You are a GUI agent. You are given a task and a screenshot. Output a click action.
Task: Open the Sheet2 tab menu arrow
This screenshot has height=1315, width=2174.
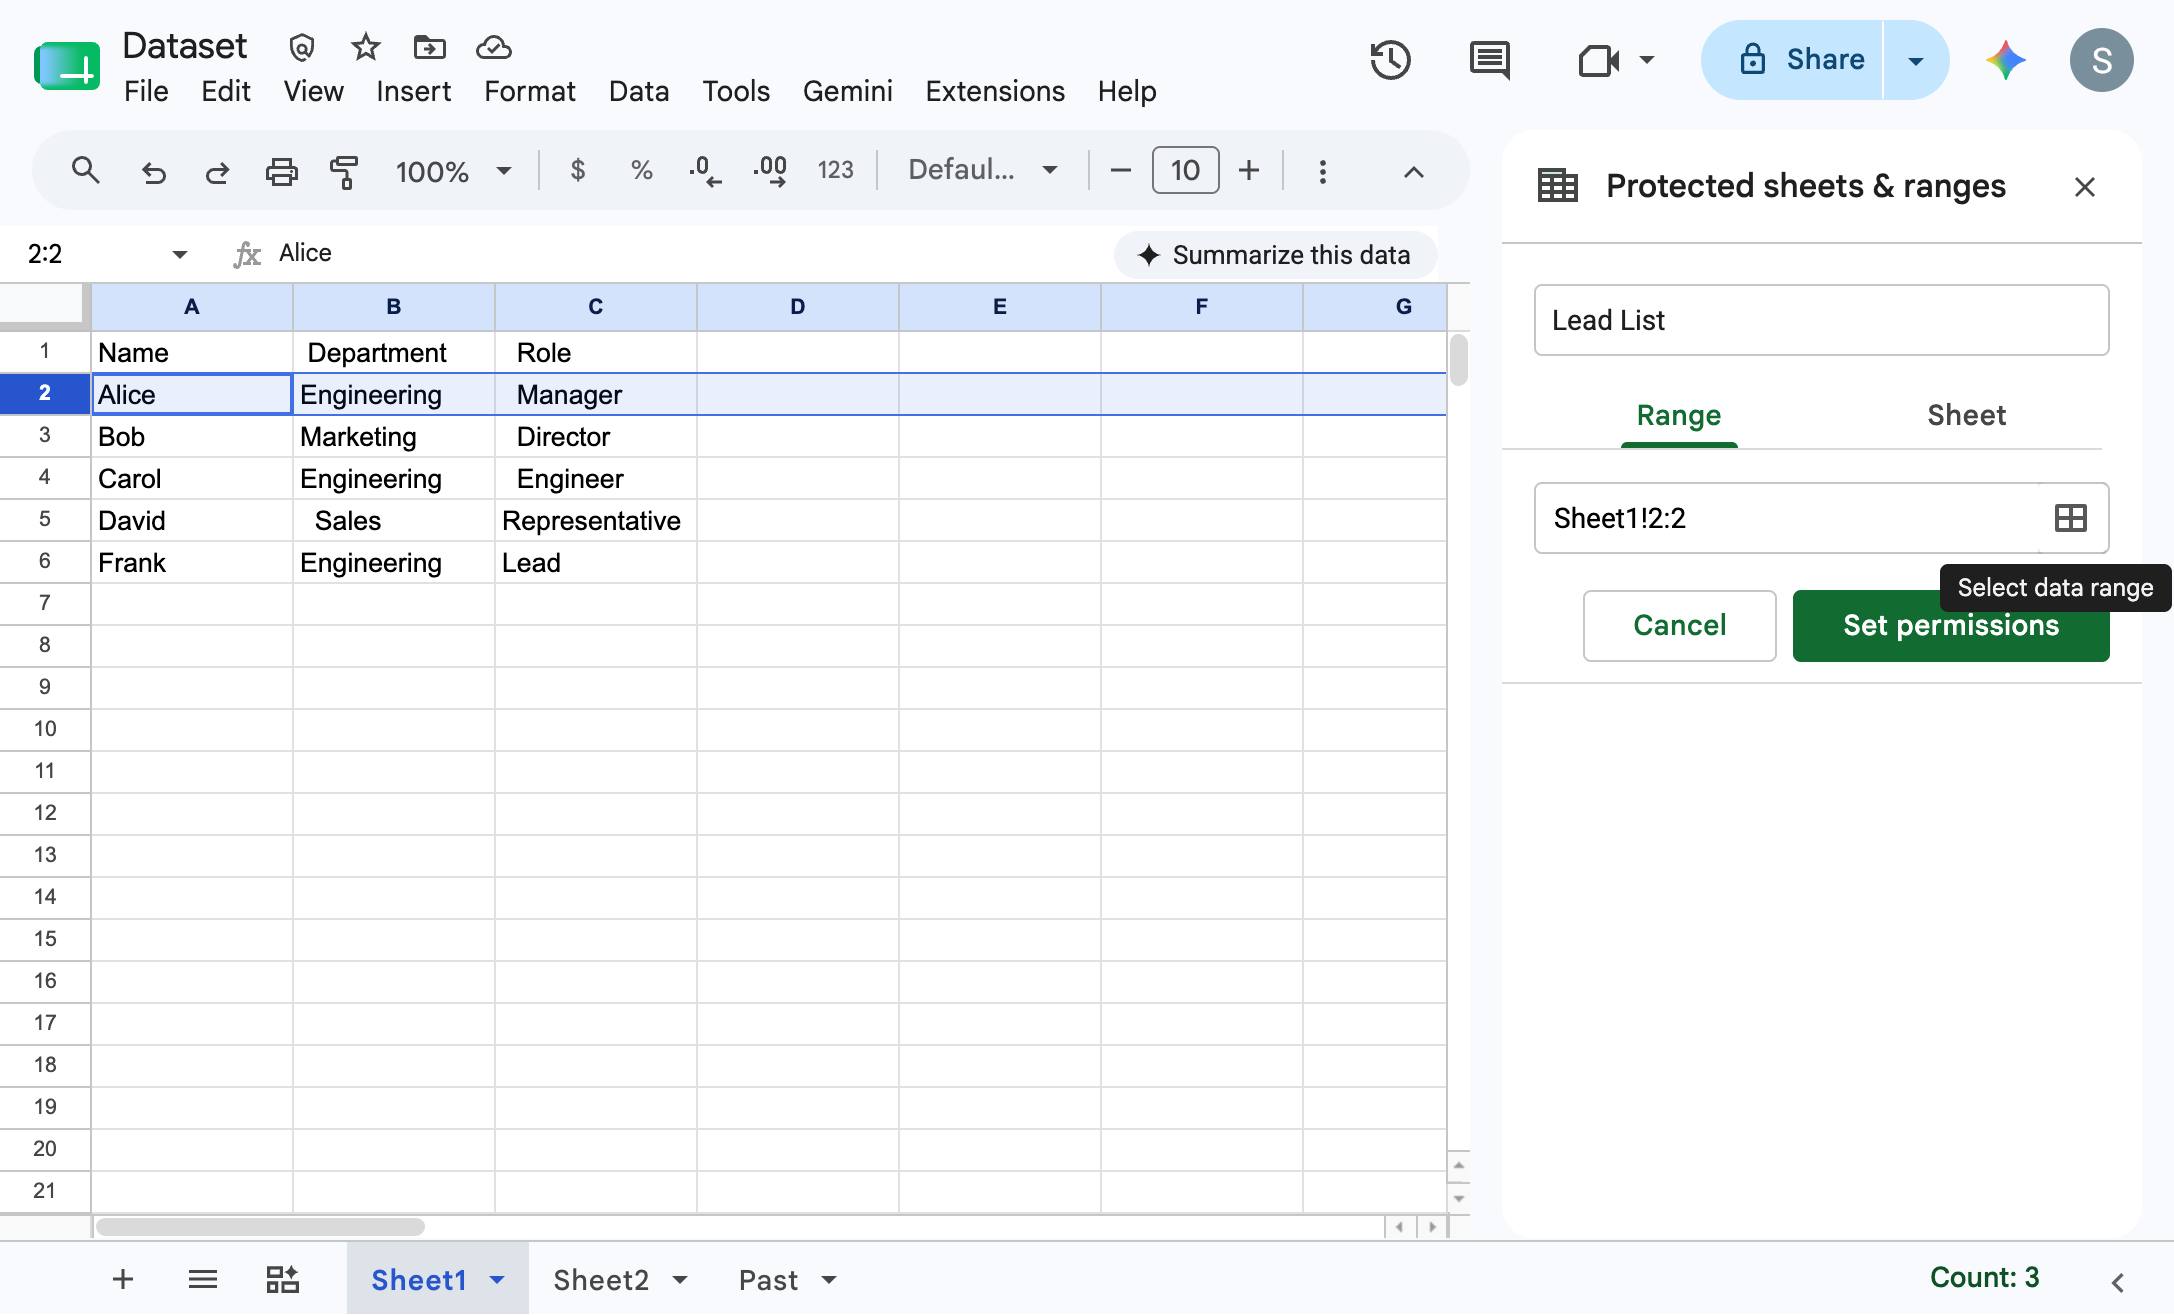tap(680, 1280)
